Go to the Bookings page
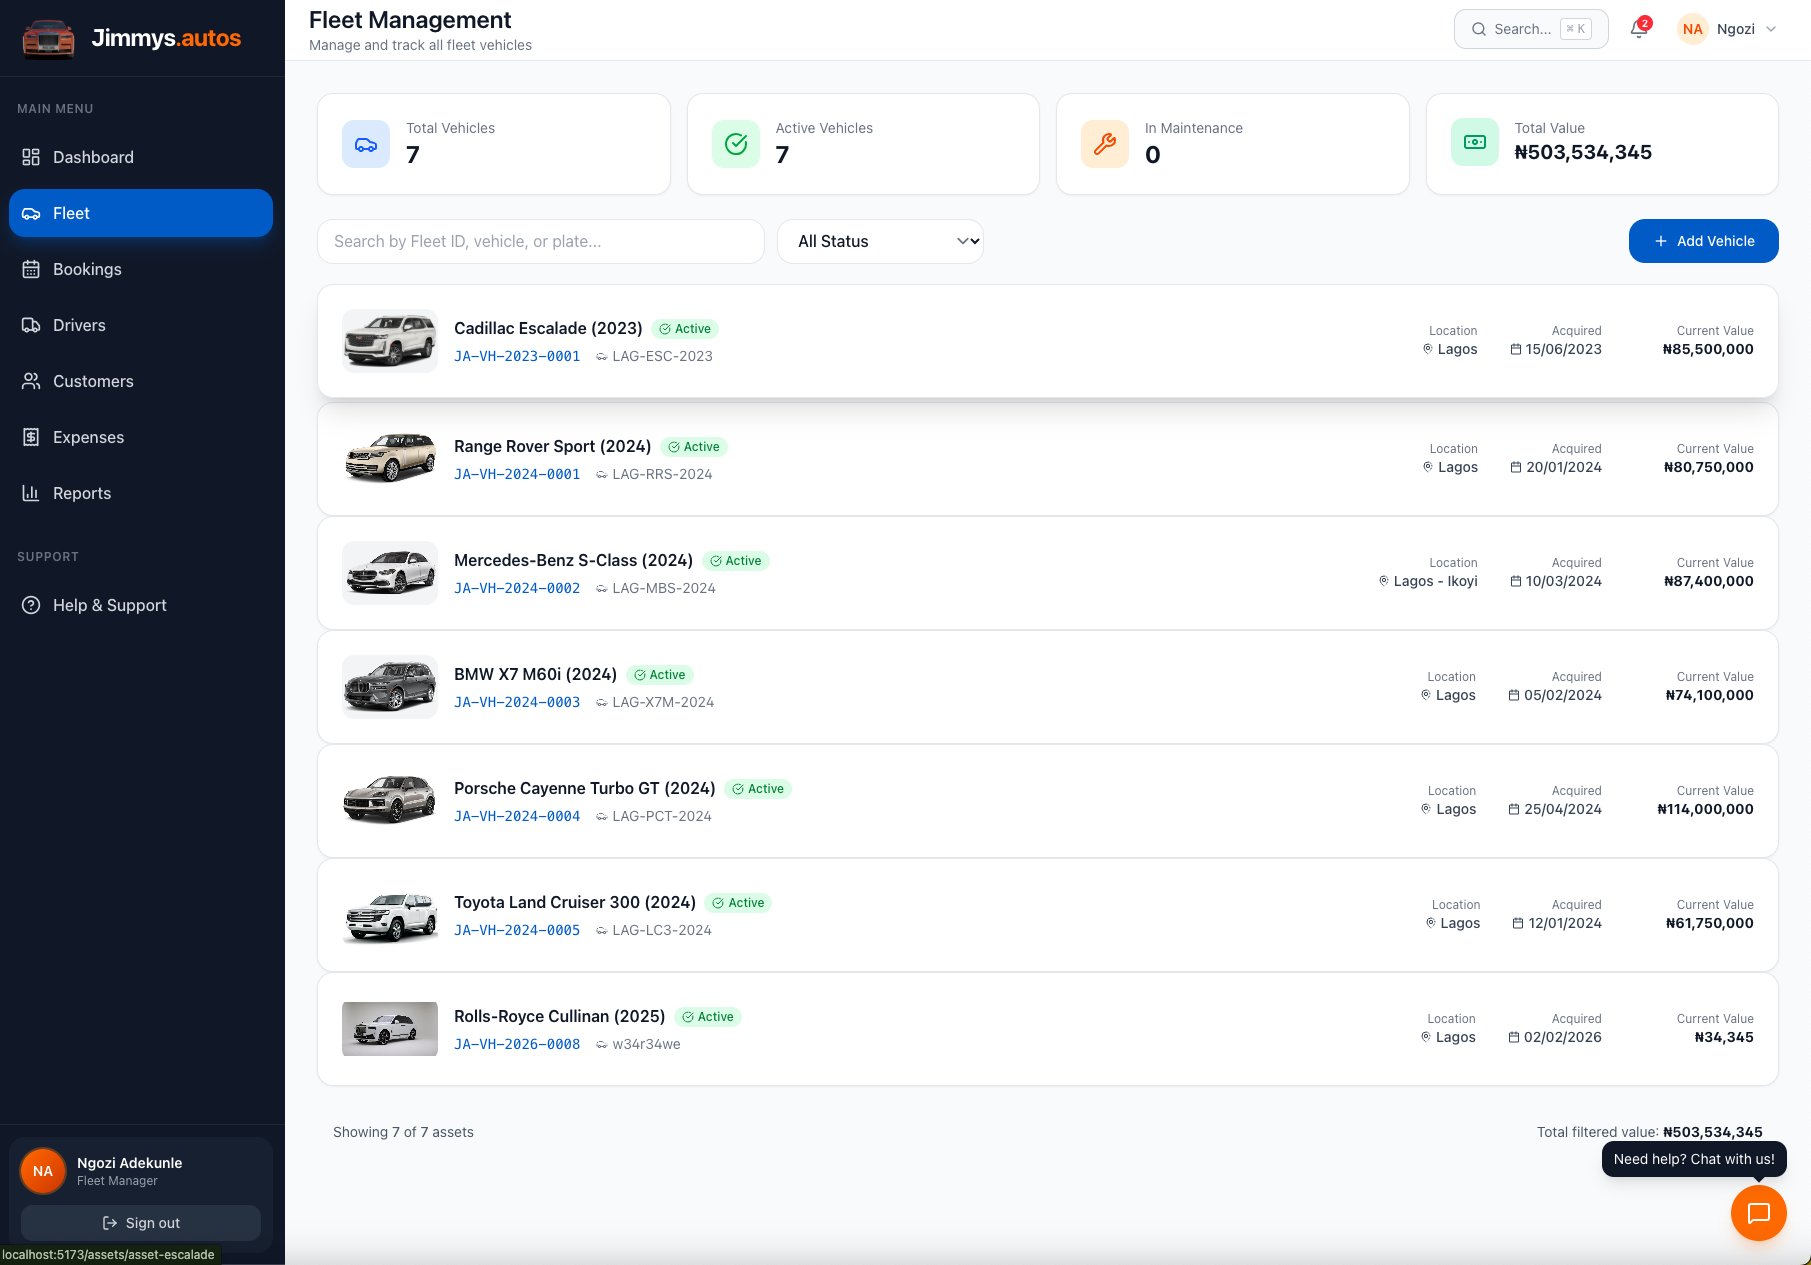The height and width of the screenshot is (1265, 1811). 87,269
